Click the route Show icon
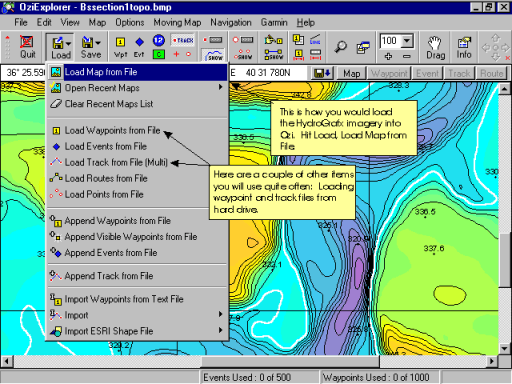Screen dimensions: 512x384 pyautogui.click(x=274, y=55)
